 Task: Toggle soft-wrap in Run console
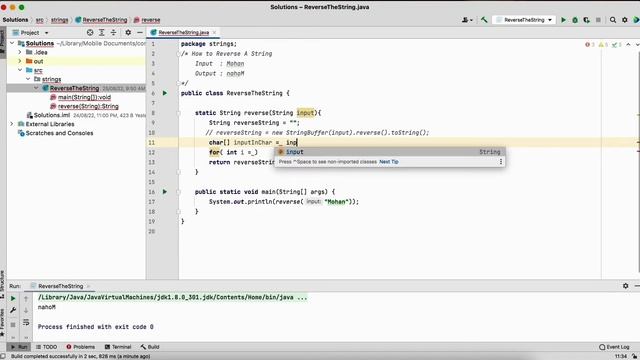26,322
